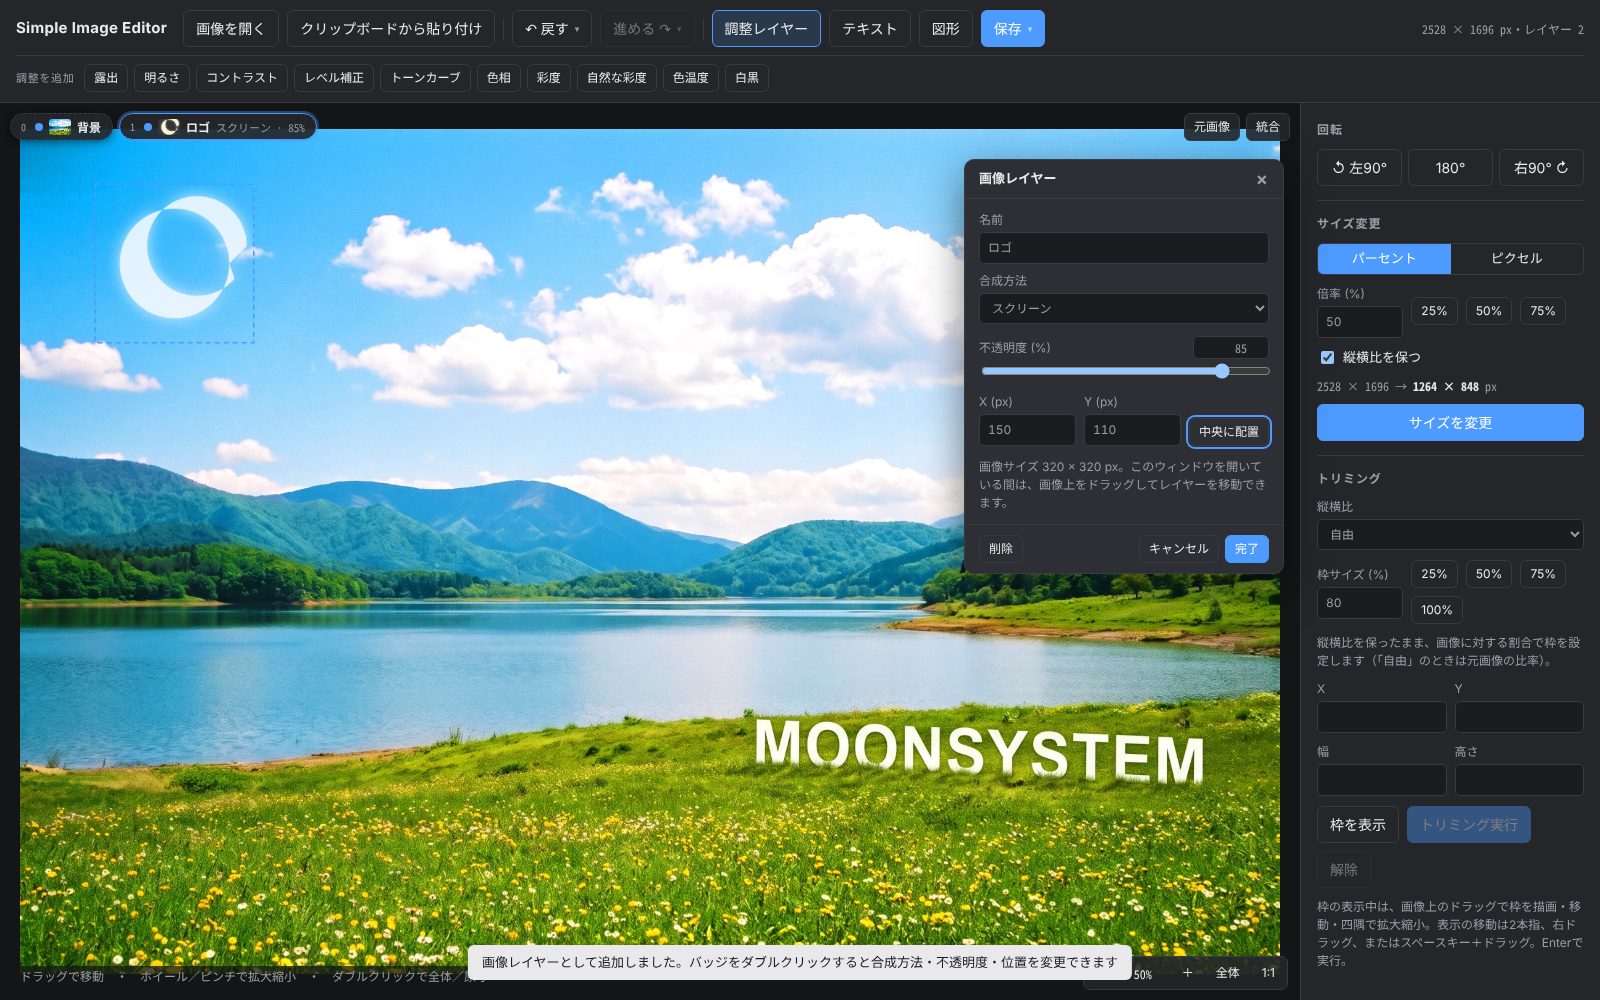The width and height of the screenshot is (1600, 1000).
Task: Toggle visibility dot of ロゴ layer
Action: 148,127
